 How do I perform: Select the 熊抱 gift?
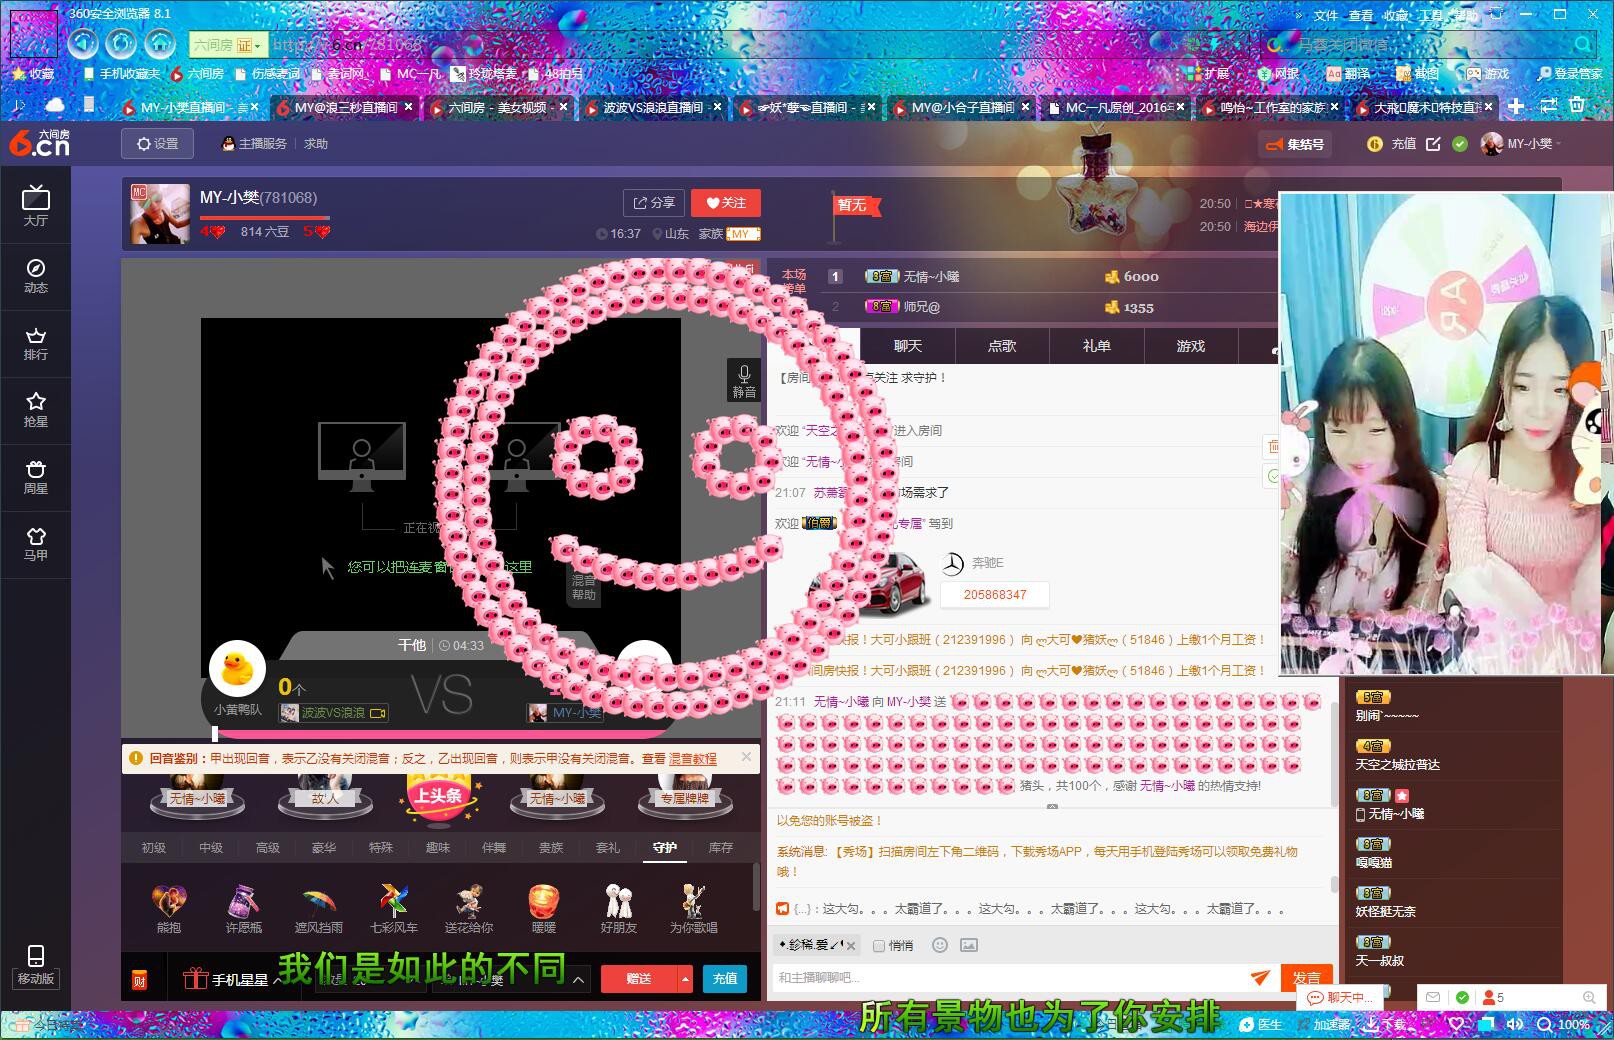click(x=169, y=908)
